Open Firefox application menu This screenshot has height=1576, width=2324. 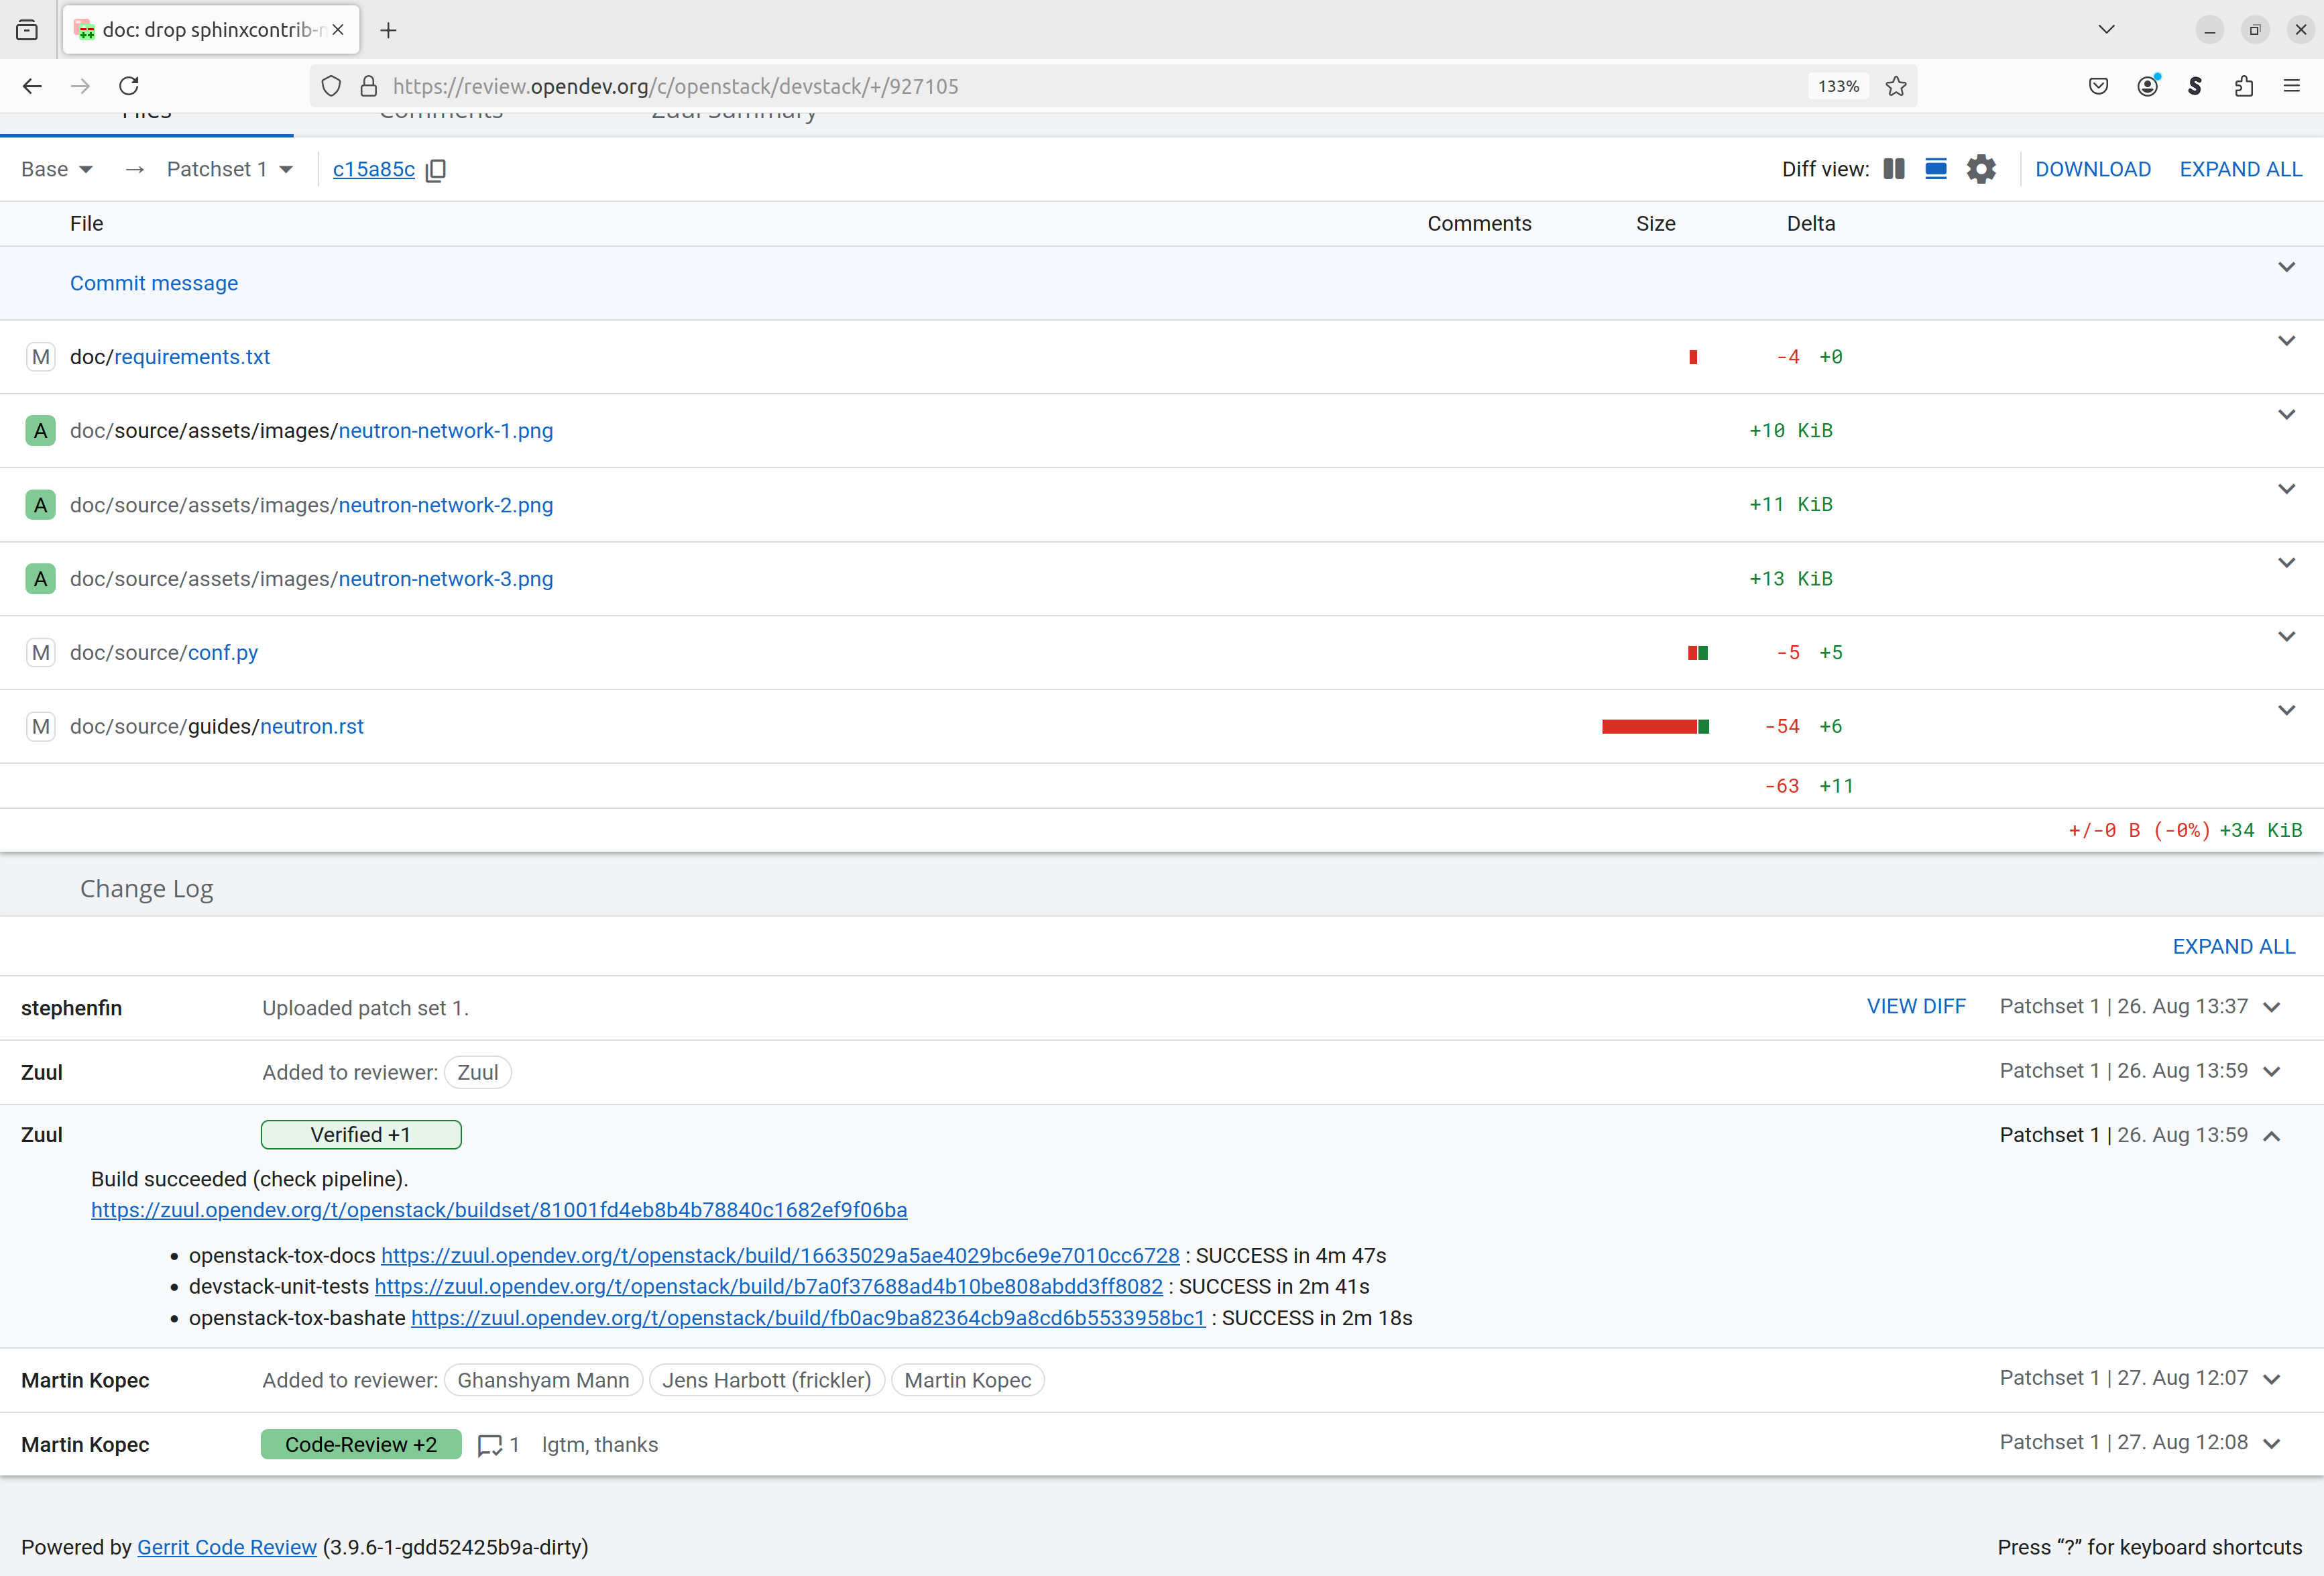(x=2291, y=86)
